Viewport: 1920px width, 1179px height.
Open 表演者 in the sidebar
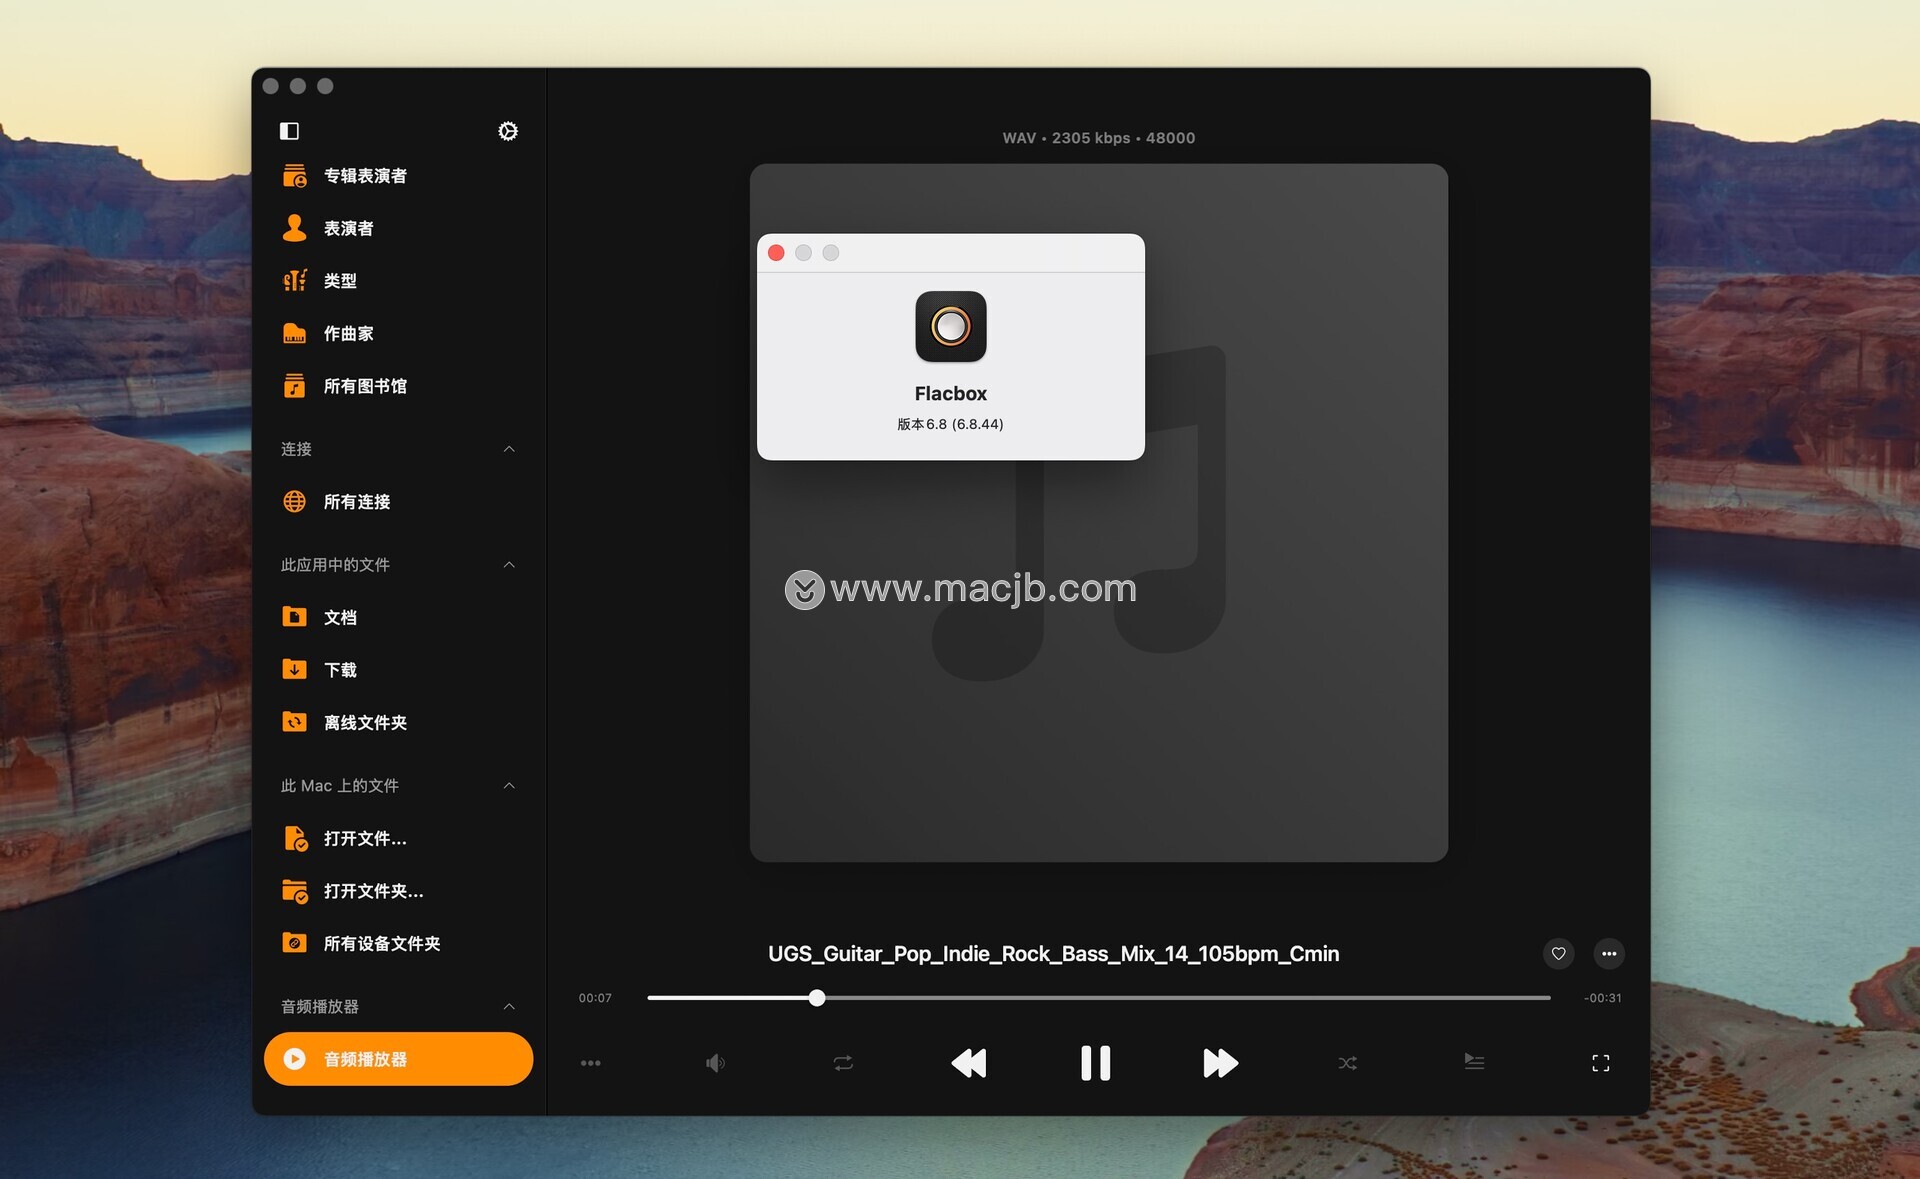point(398,228)
